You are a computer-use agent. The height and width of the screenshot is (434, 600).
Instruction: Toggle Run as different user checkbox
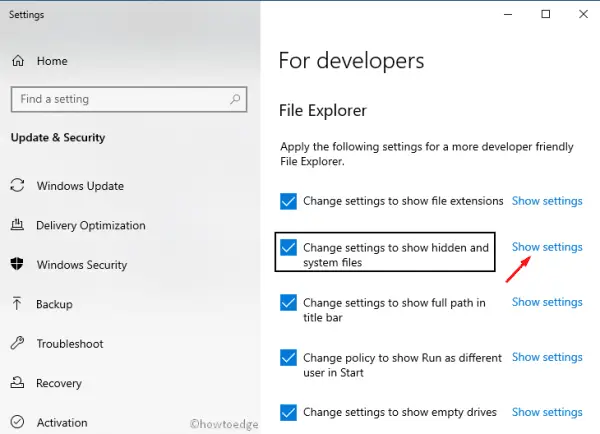coord(289,358)
